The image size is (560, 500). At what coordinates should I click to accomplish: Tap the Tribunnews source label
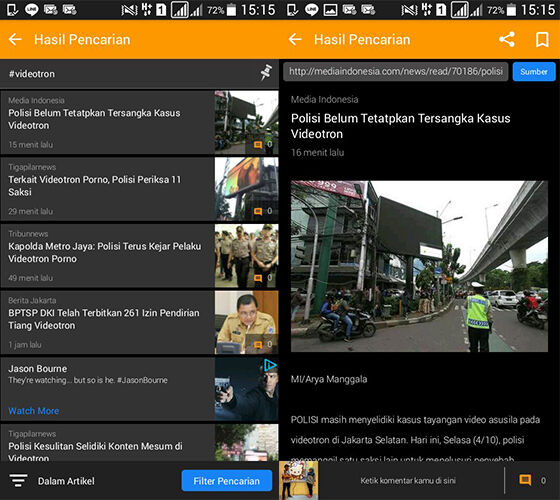(28, 234)
